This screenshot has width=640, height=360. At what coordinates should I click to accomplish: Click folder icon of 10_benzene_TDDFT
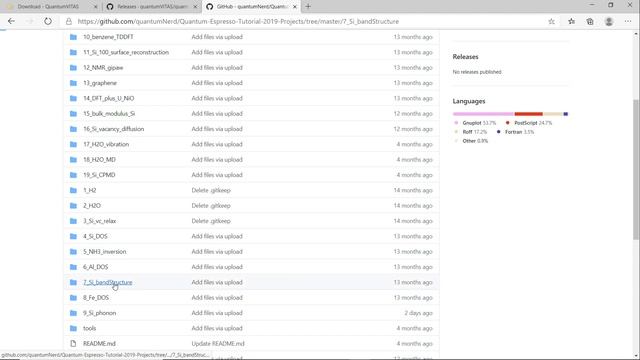click(73, 37)
